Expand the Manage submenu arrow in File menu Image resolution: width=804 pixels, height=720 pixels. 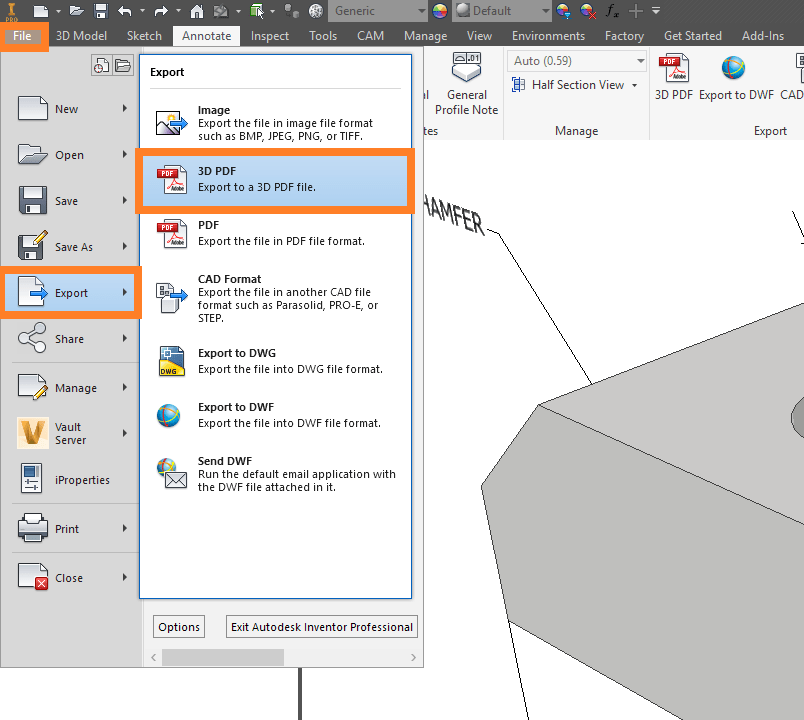click(125, 387)
